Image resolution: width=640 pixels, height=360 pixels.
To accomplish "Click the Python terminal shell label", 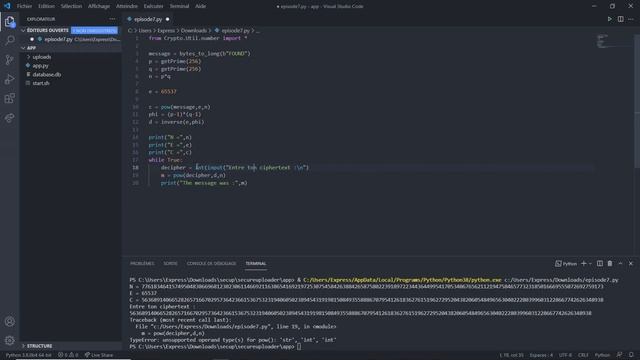I will 566,264.
